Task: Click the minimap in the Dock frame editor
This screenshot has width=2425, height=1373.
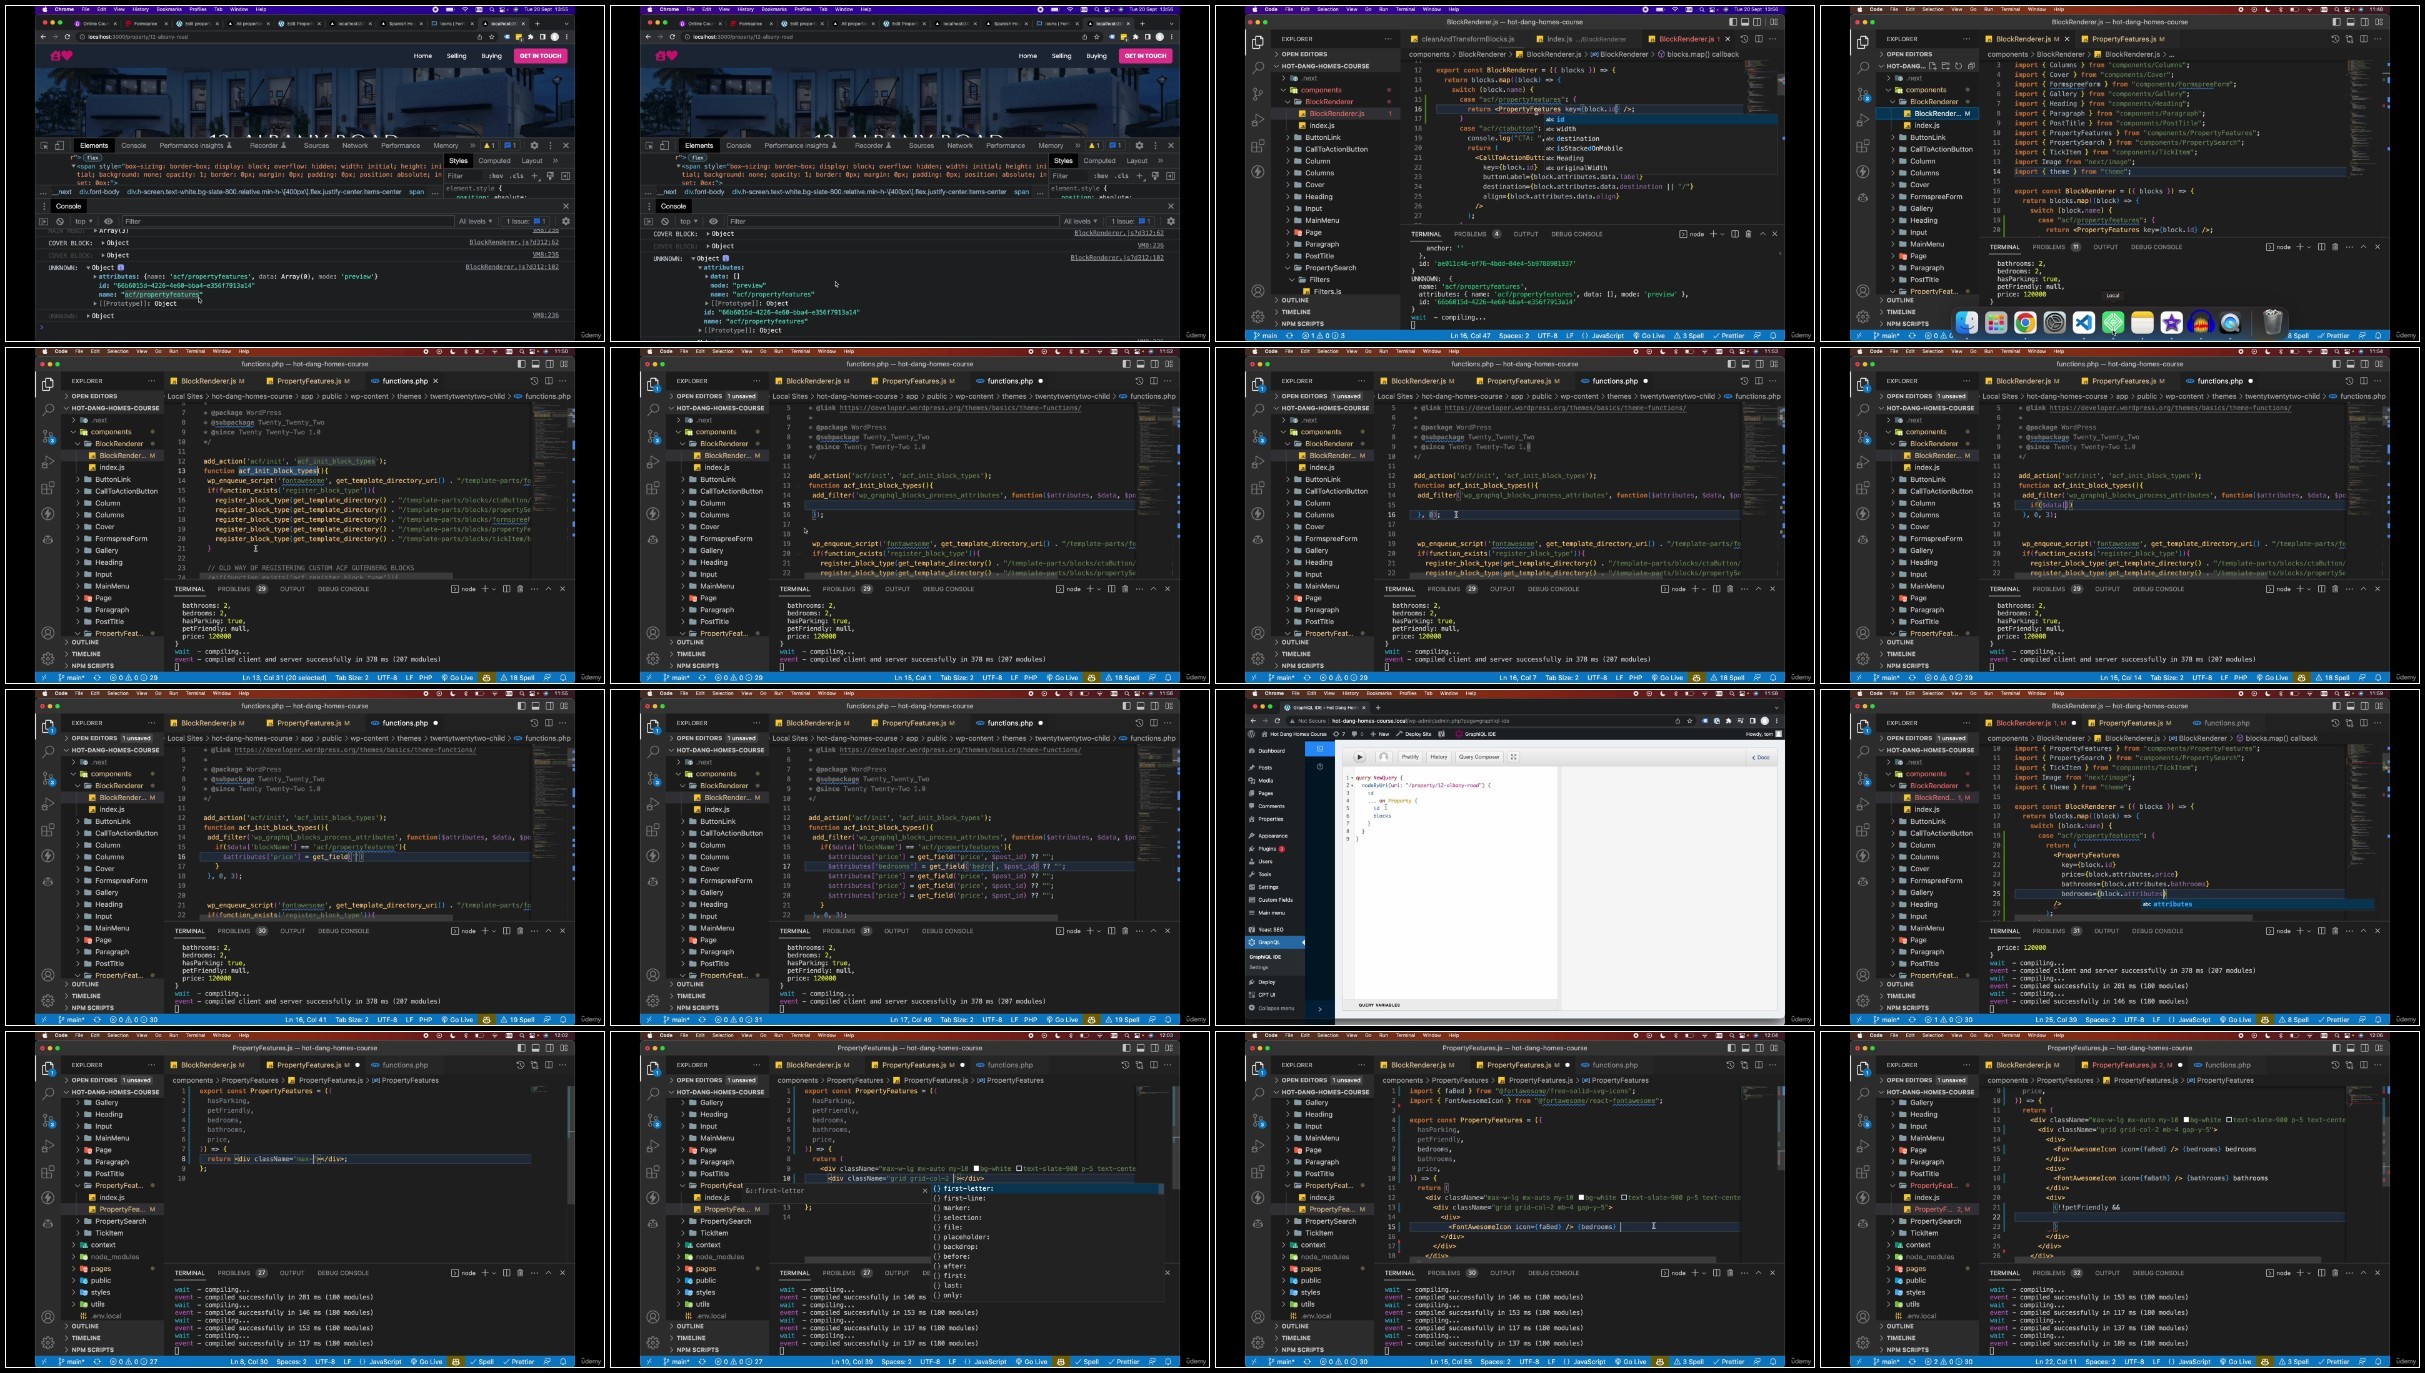Action: pos(2362,117)
